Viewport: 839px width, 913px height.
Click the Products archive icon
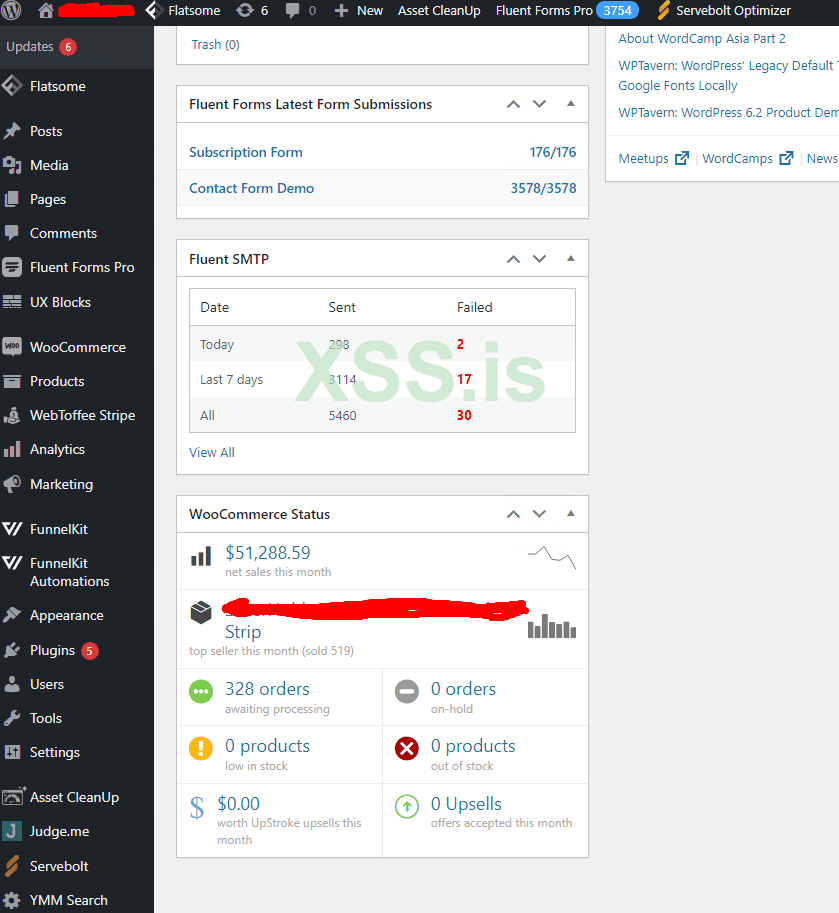click(12, 381)
